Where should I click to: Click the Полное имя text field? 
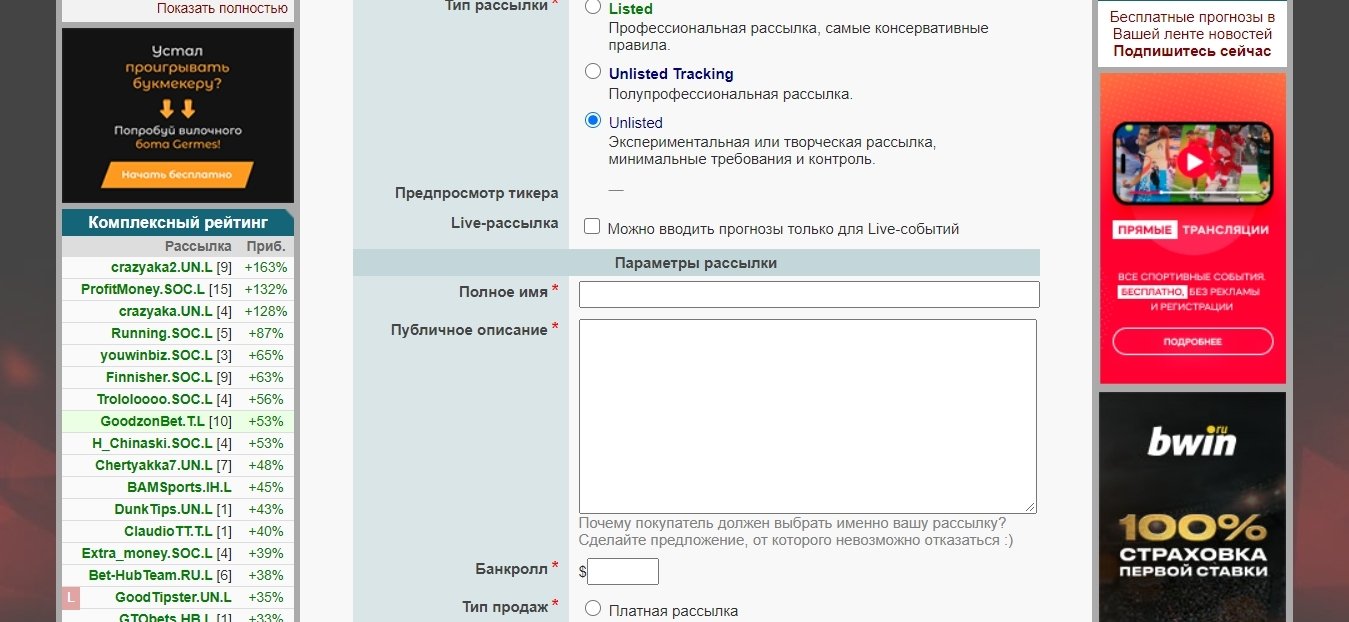point(809,294)
